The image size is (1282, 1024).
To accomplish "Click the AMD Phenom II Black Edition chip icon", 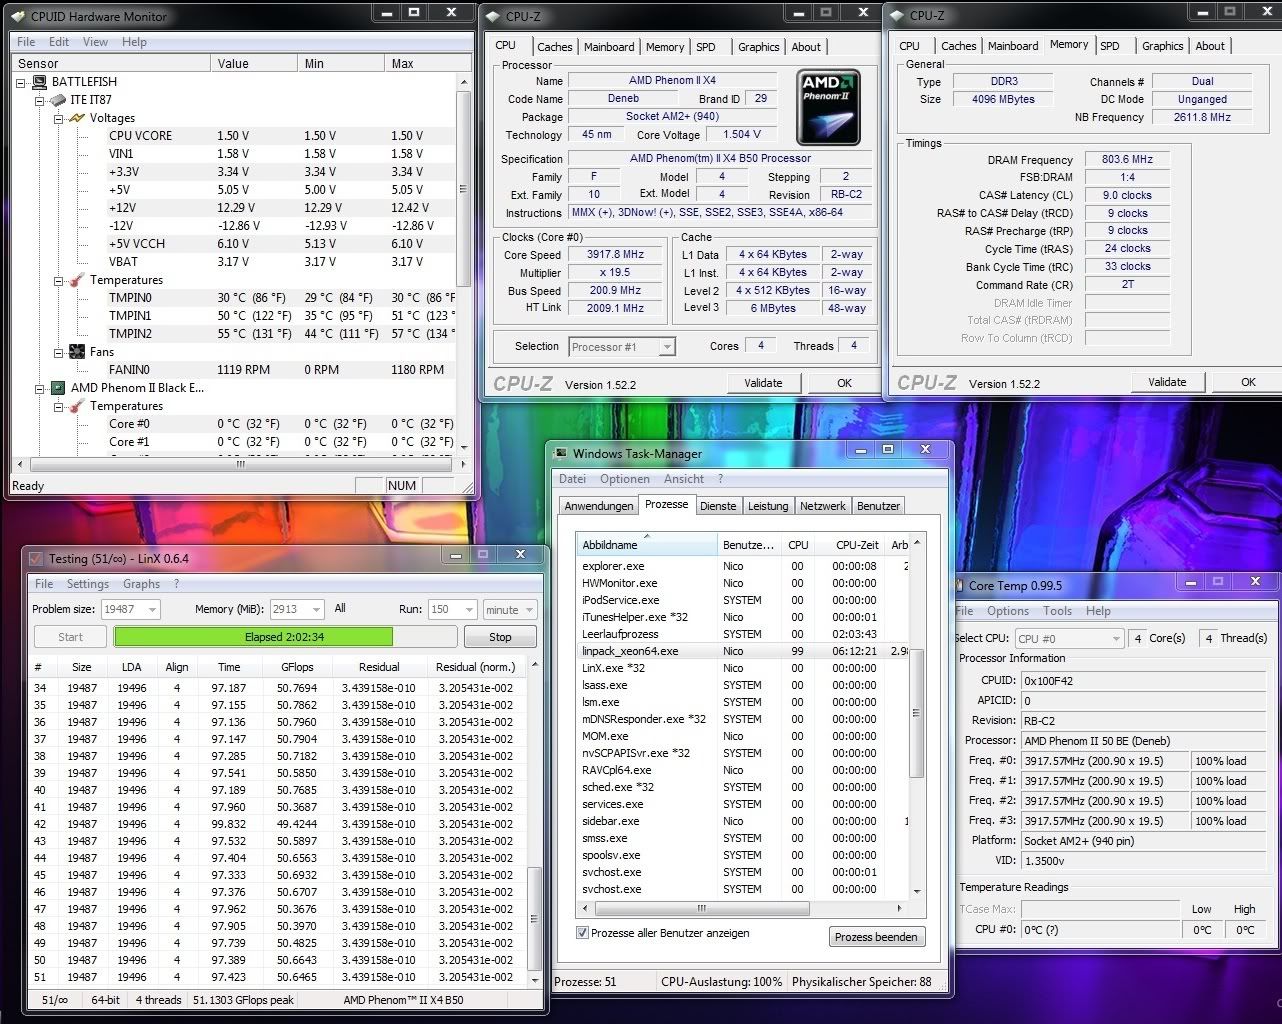I will coord(59,388).
